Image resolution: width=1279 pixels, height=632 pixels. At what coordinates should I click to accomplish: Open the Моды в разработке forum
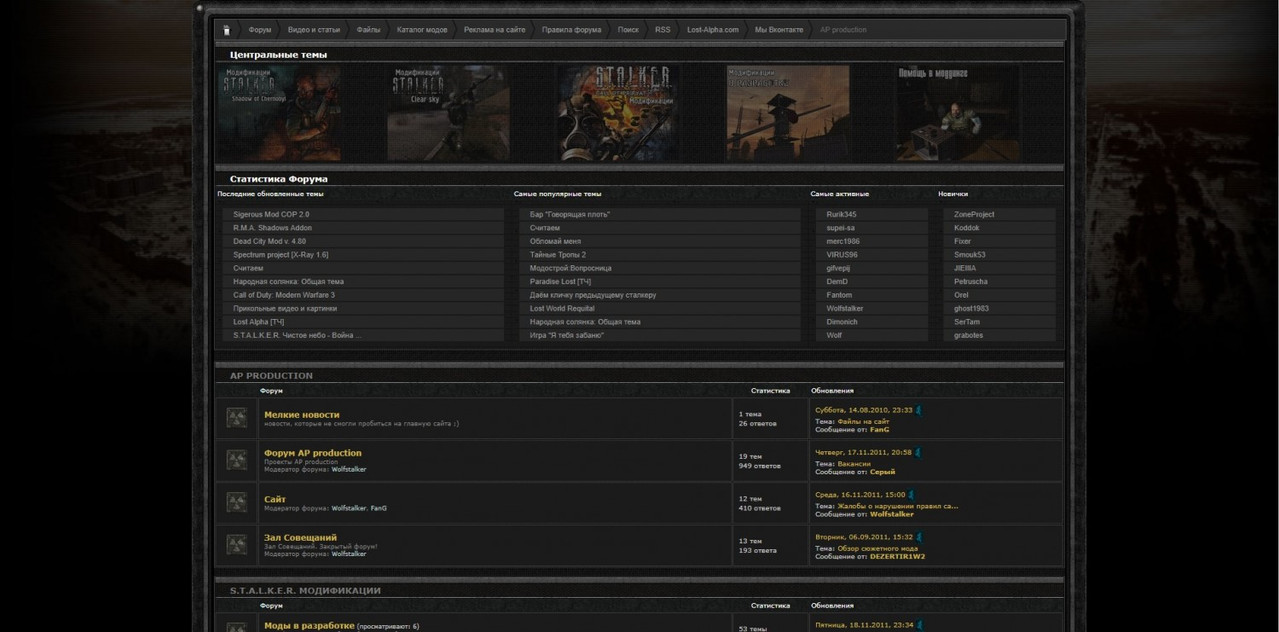(x=309, y=626)
